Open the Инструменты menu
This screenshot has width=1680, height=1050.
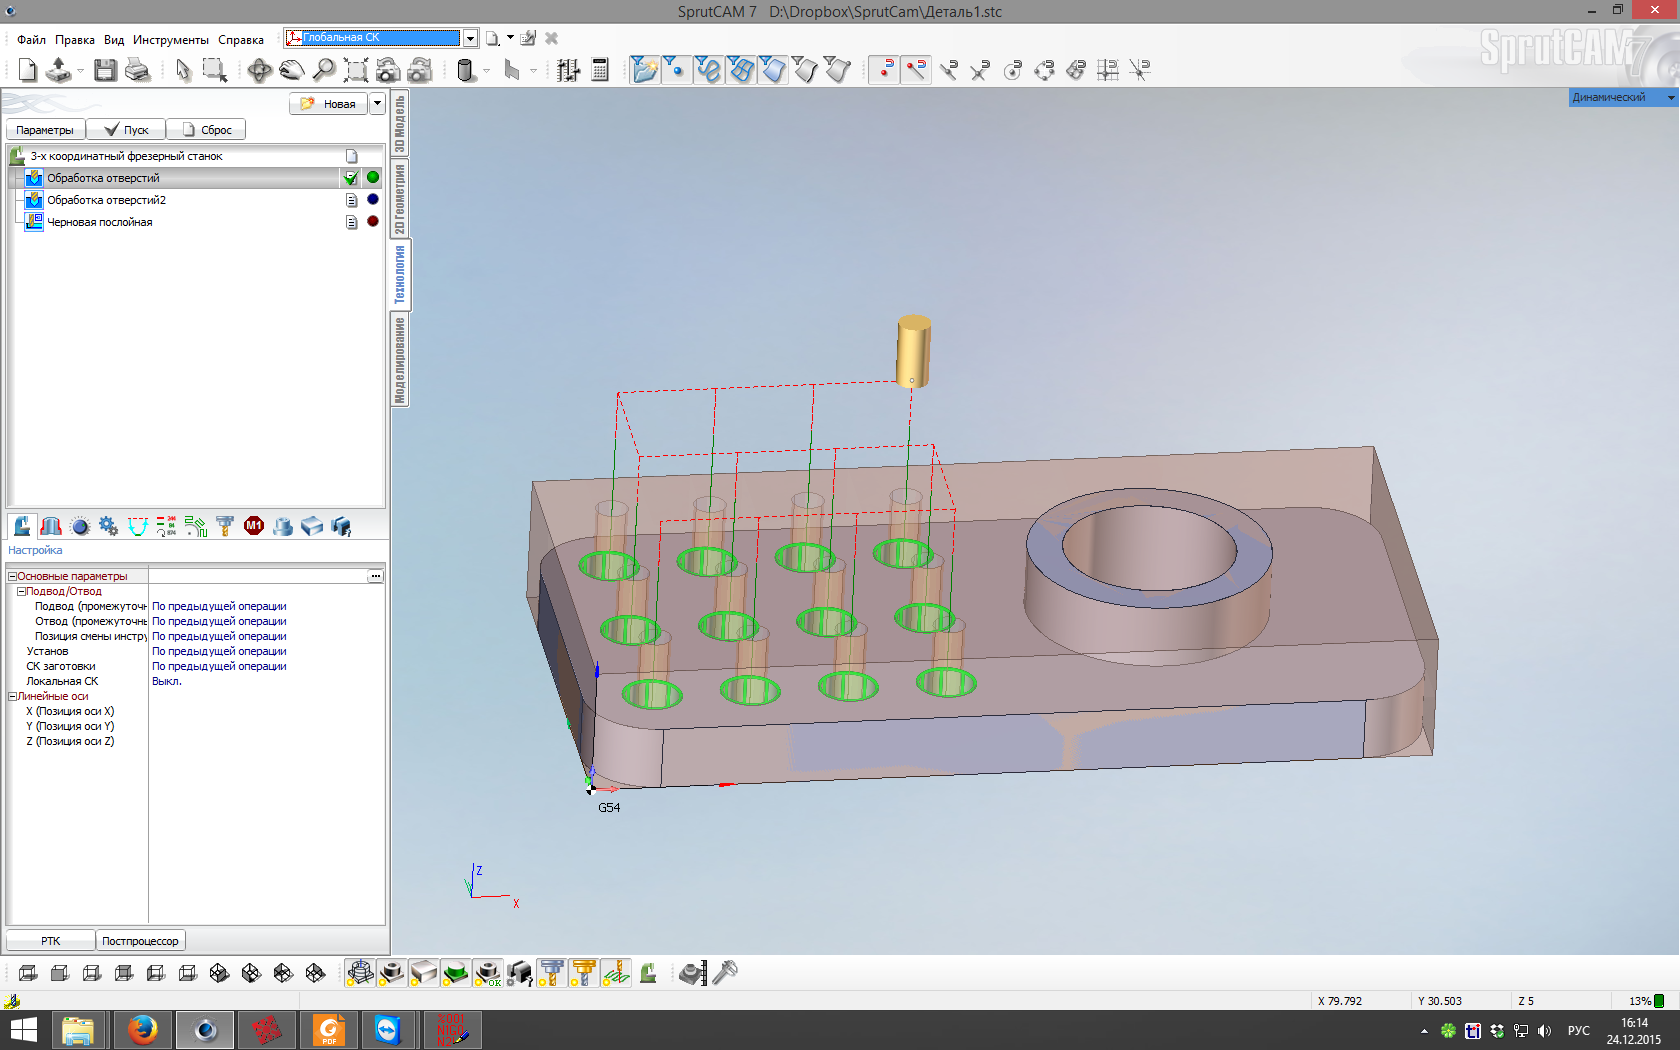tap(170, 40)
